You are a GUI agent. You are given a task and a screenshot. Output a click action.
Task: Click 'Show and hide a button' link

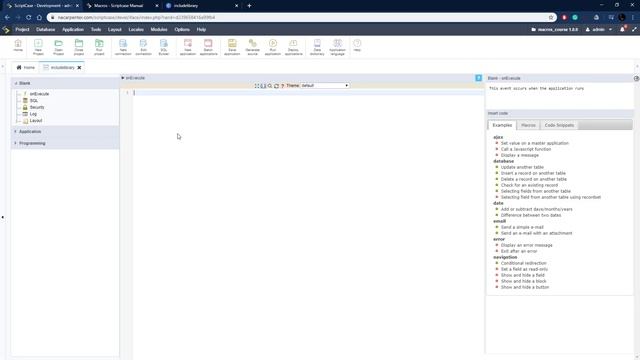[525, 287]
